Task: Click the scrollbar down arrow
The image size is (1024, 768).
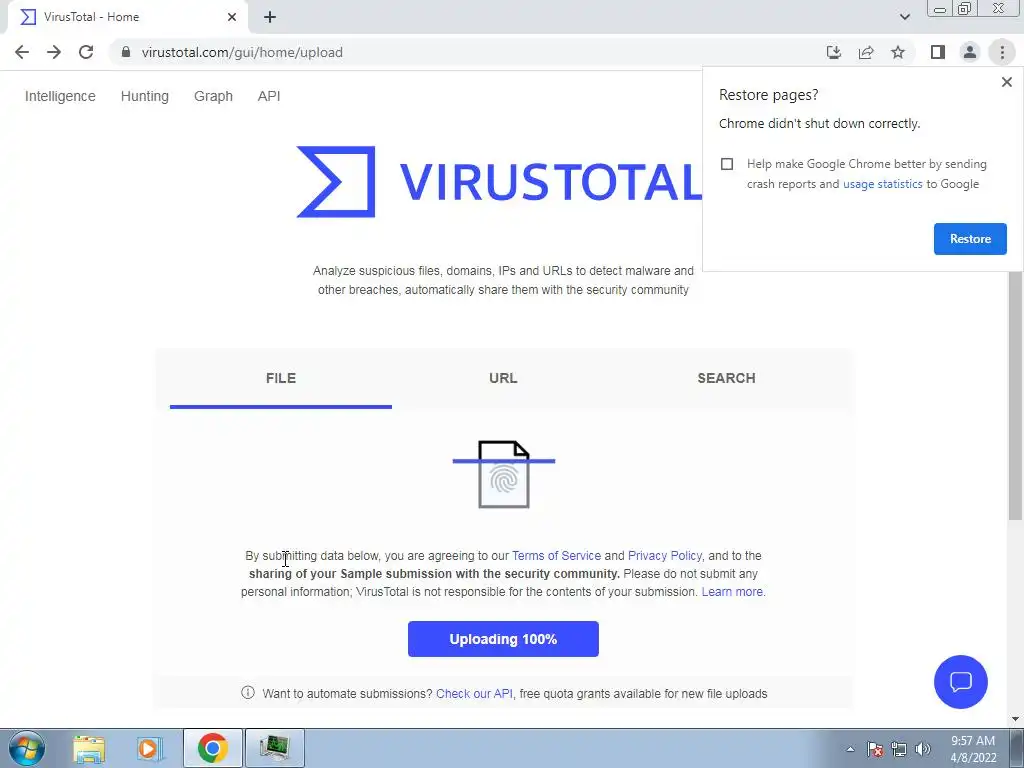Action: 1015,719
